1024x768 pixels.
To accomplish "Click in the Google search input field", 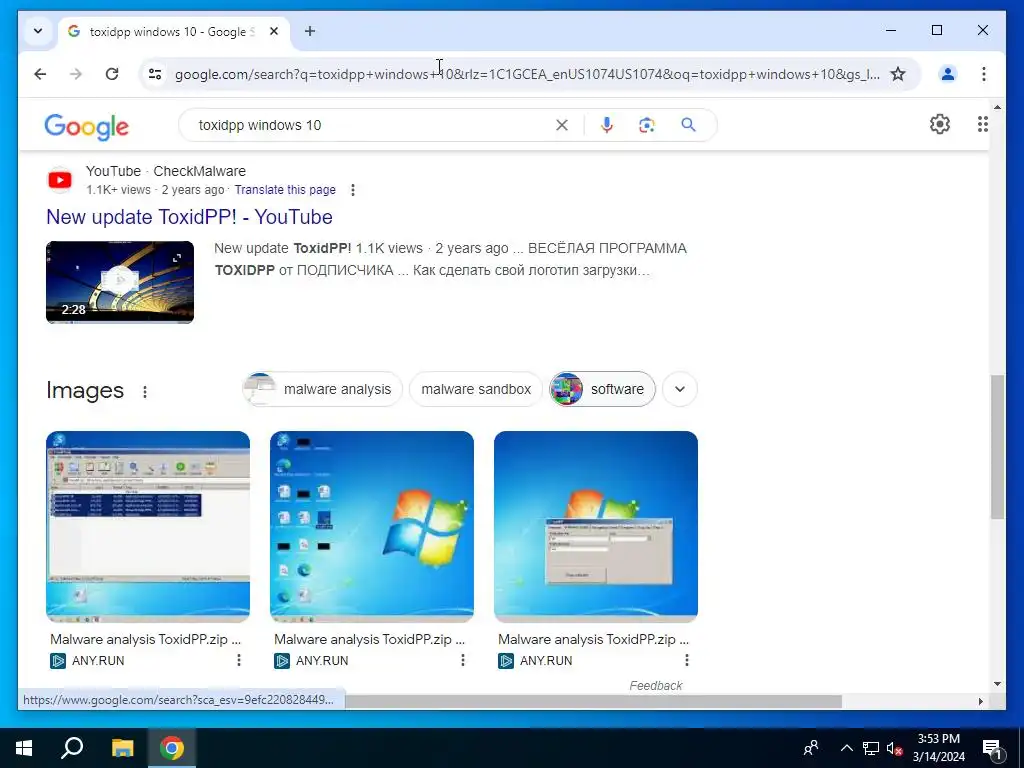I will 372,125.
